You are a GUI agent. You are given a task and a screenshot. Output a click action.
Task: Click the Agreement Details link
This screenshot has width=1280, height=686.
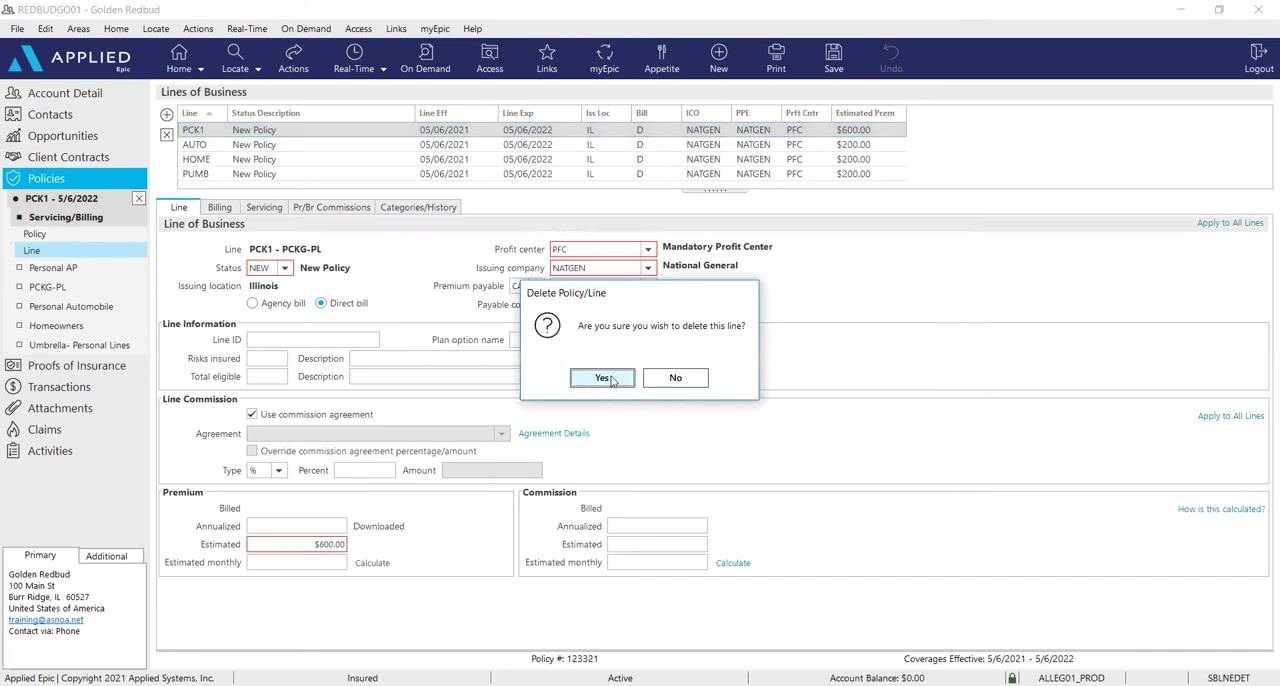[x=554, y=434]
